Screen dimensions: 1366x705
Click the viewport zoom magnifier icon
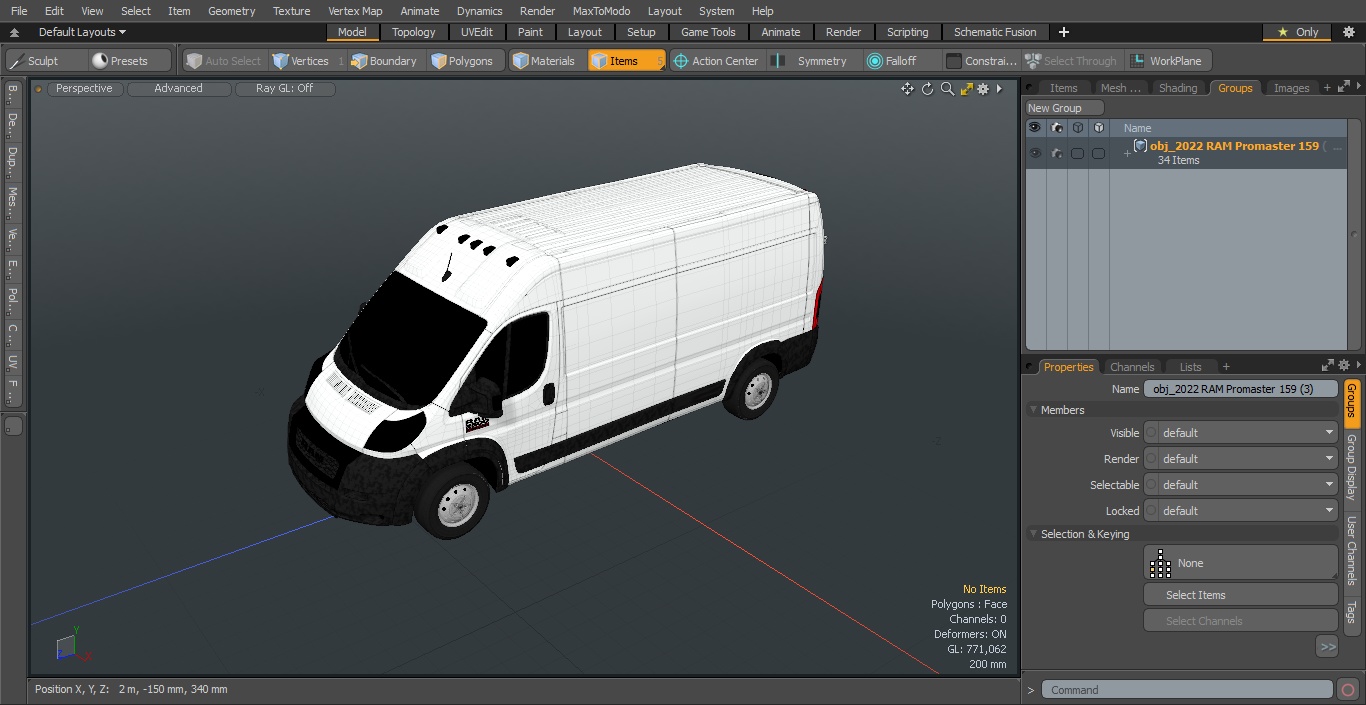947,89
